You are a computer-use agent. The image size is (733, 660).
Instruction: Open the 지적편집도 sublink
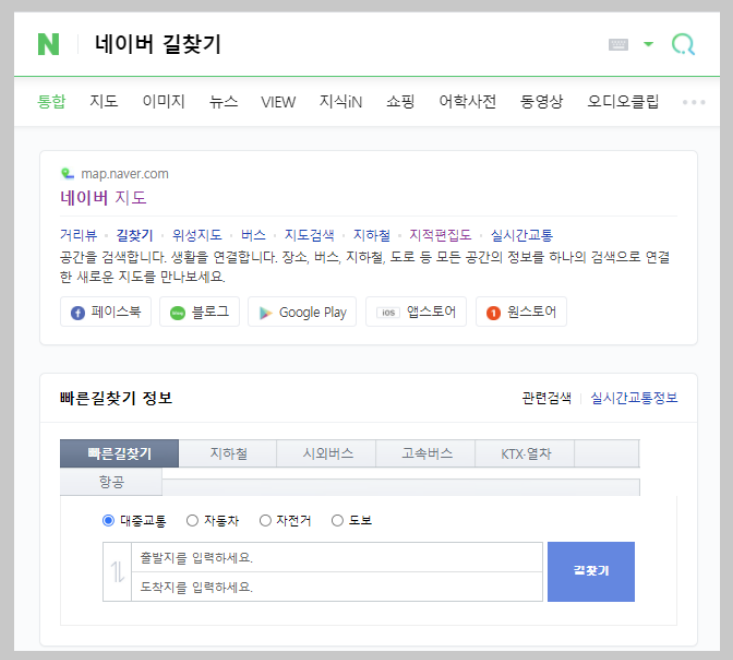point(440,235)
